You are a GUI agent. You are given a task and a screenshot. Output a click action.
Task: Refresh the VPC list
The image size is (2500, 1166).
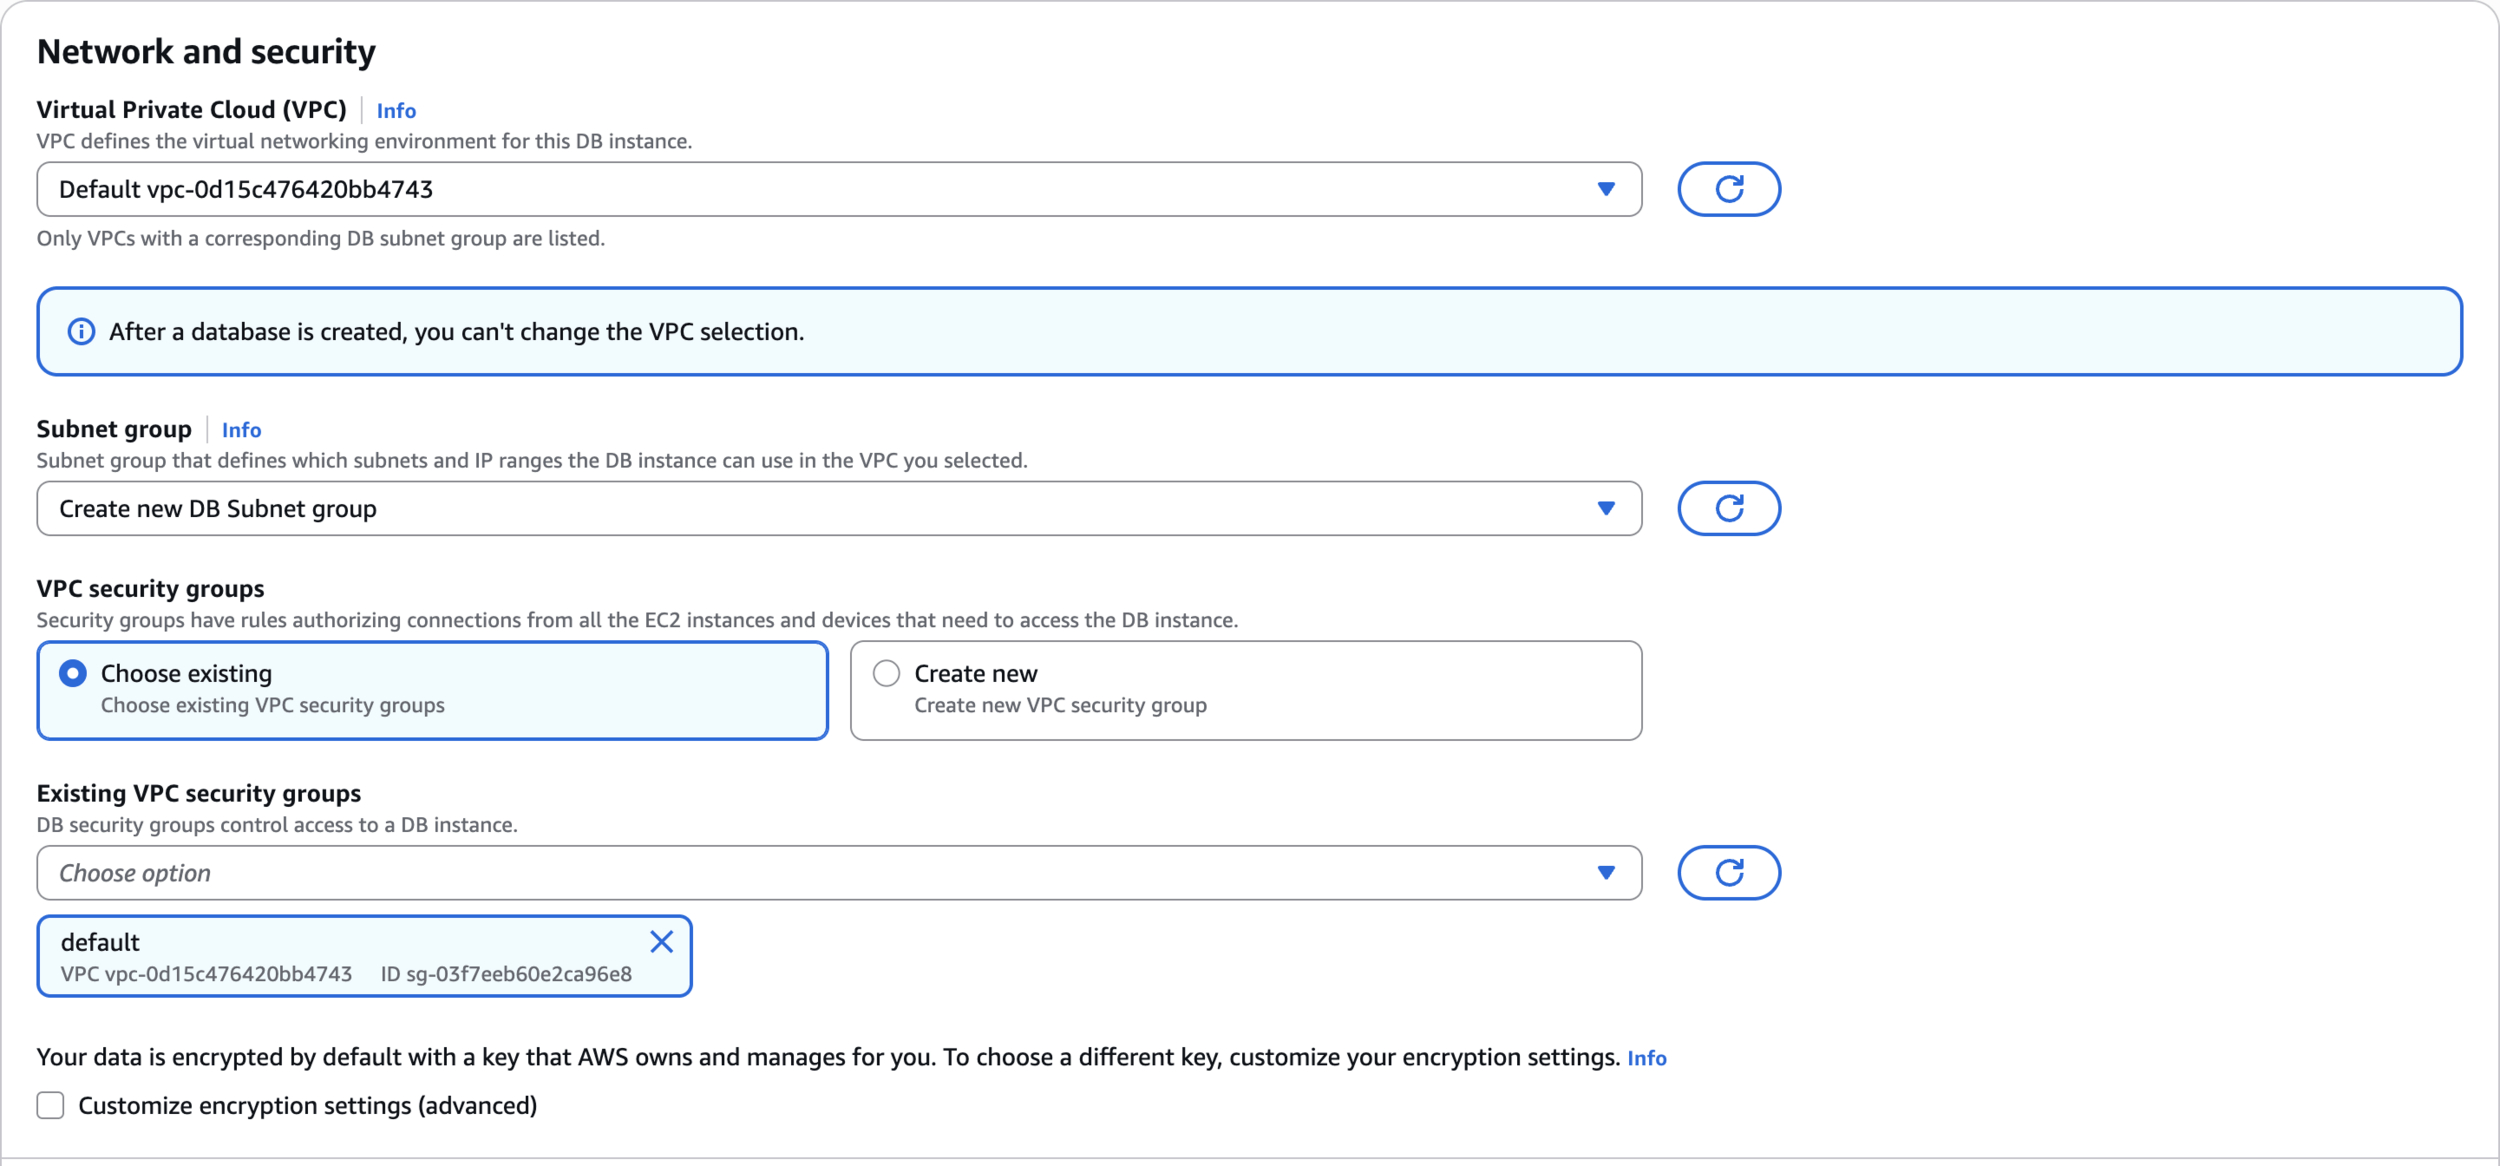point(1728,189)
